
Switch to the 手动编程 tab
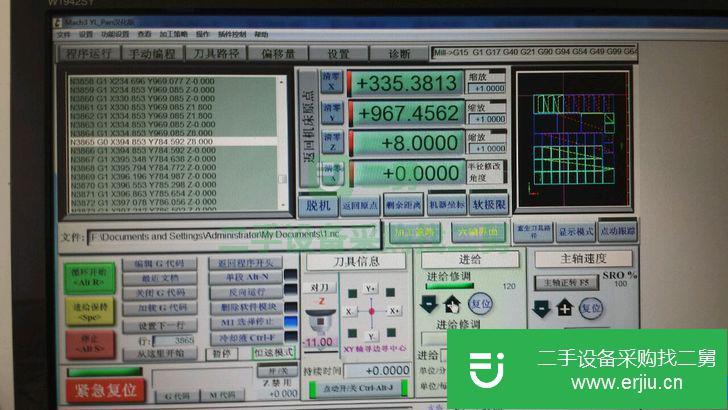click(x=152, y=53)
